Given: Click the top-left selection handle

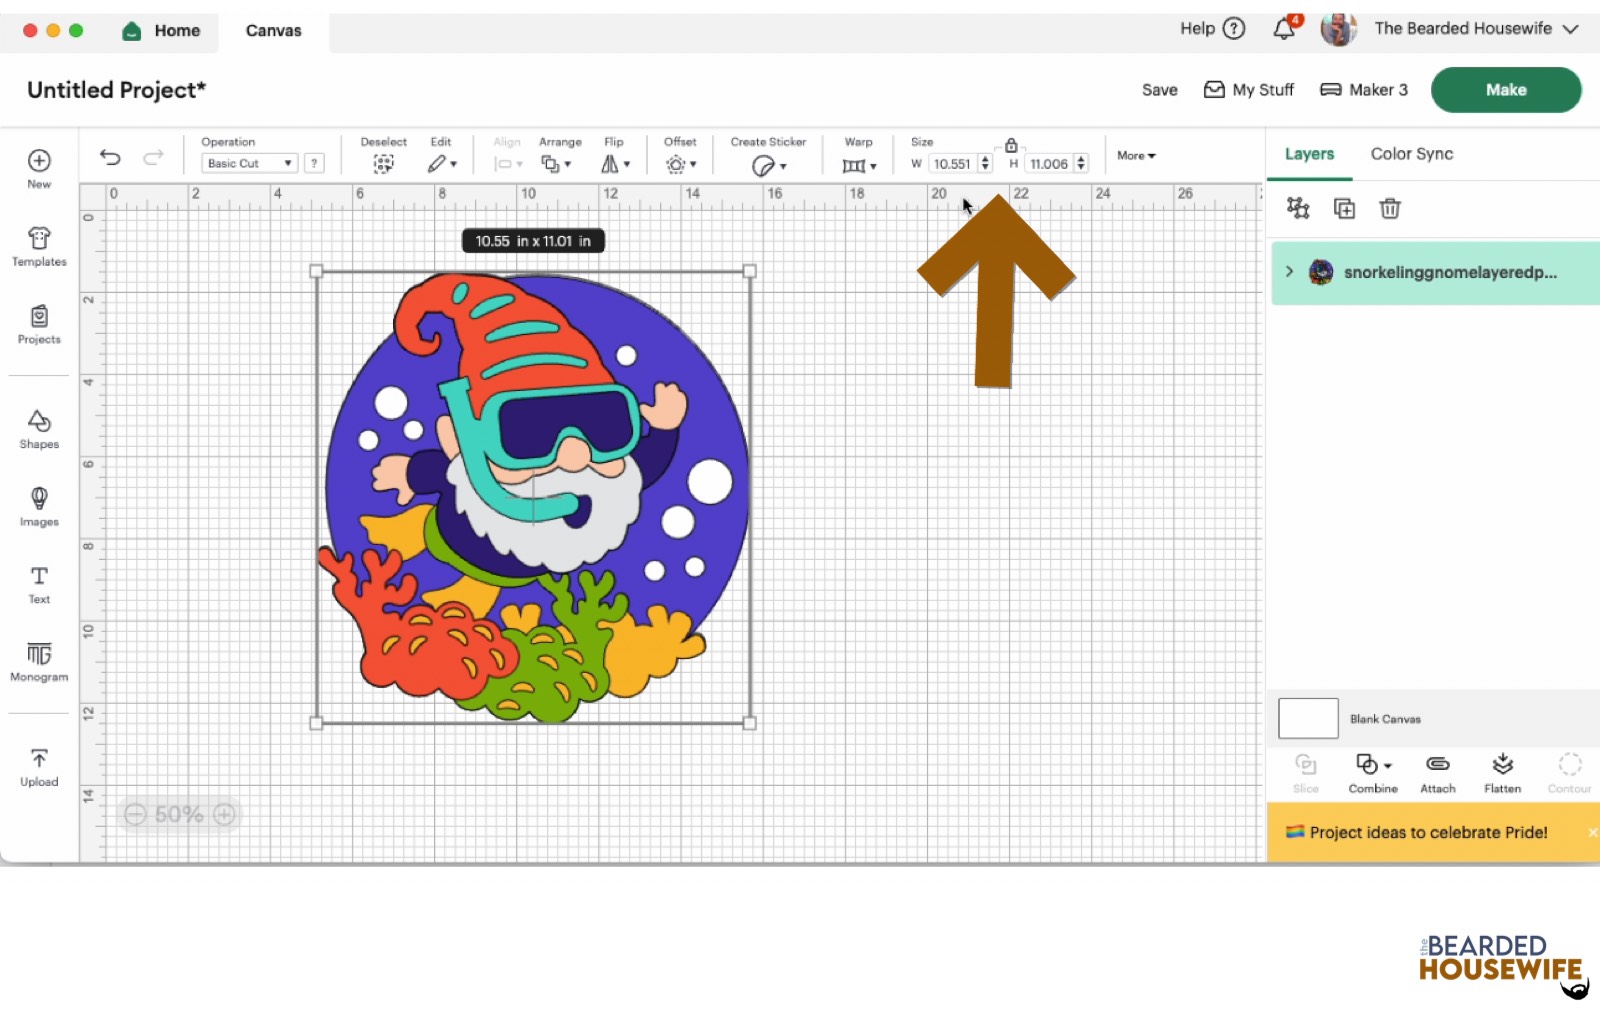Looking at the screenshot, I should [x=317, y=271].
